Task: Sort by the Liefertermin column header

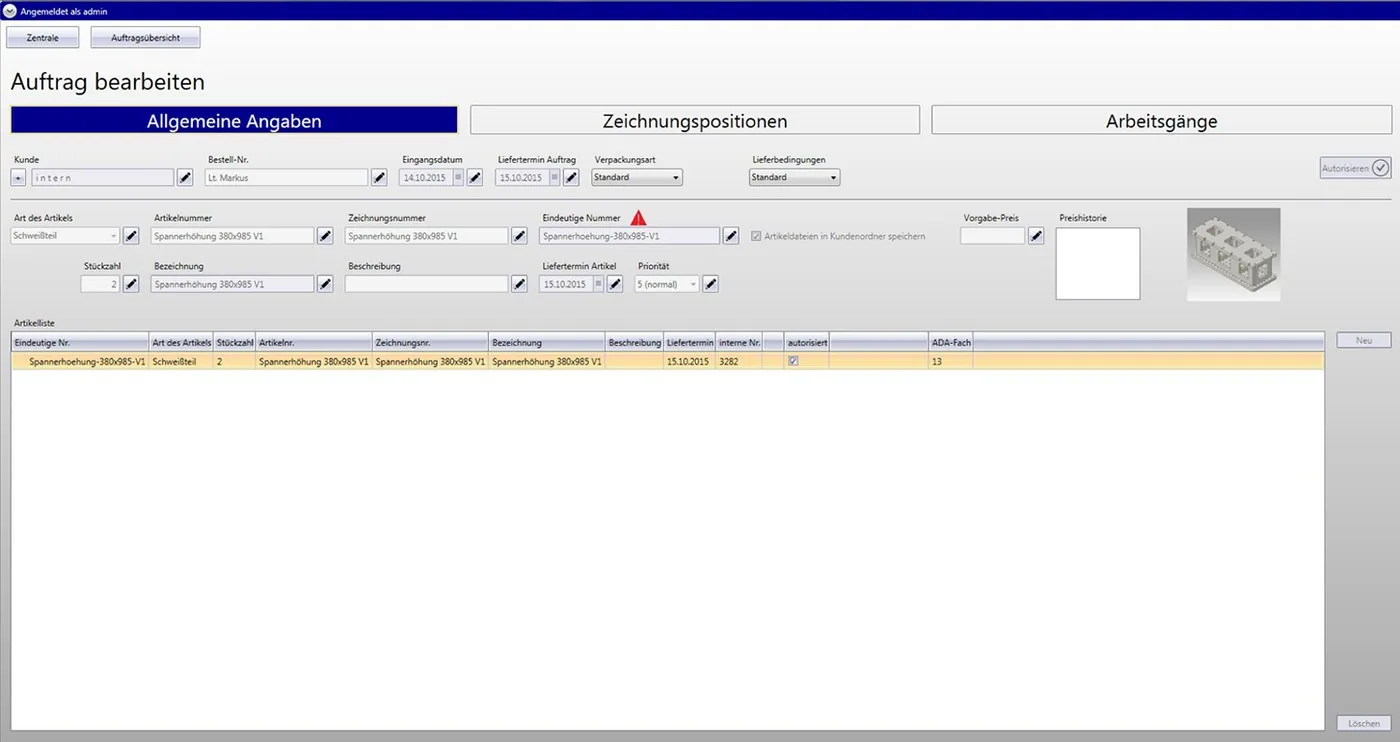Action: tap(689, 342)
